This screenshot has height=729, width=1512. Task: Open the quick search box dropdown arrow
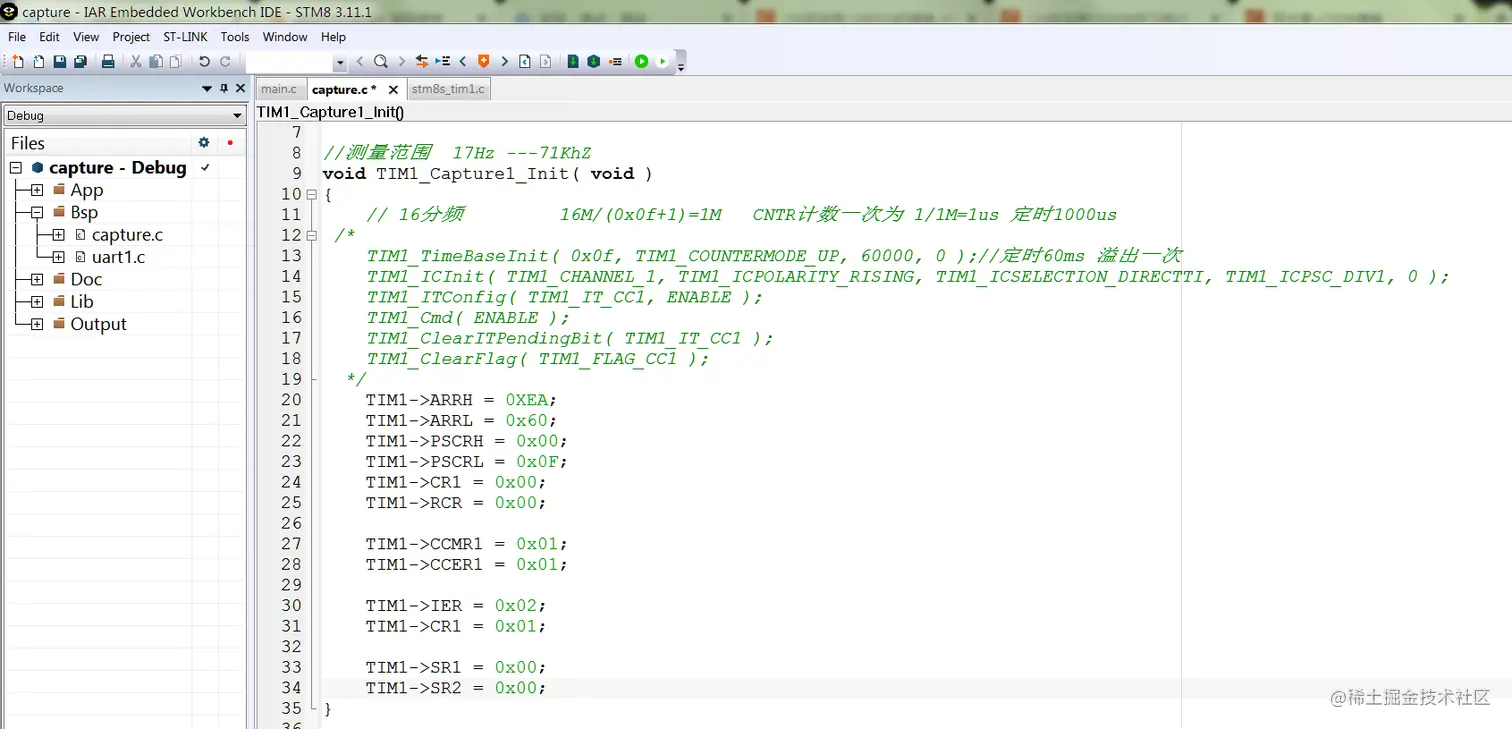(340, 63)
